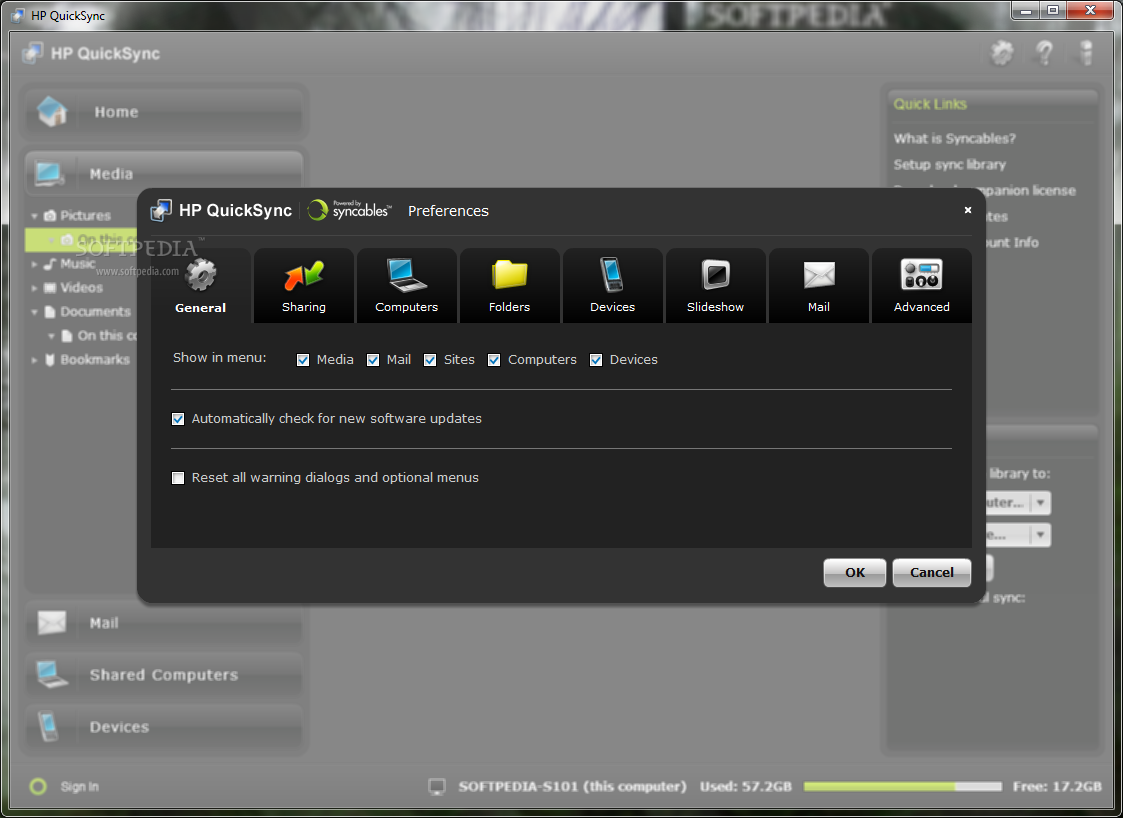Collapse the Pictures tree node
The width and height of the screenshot is (1123, 818).
34,216
